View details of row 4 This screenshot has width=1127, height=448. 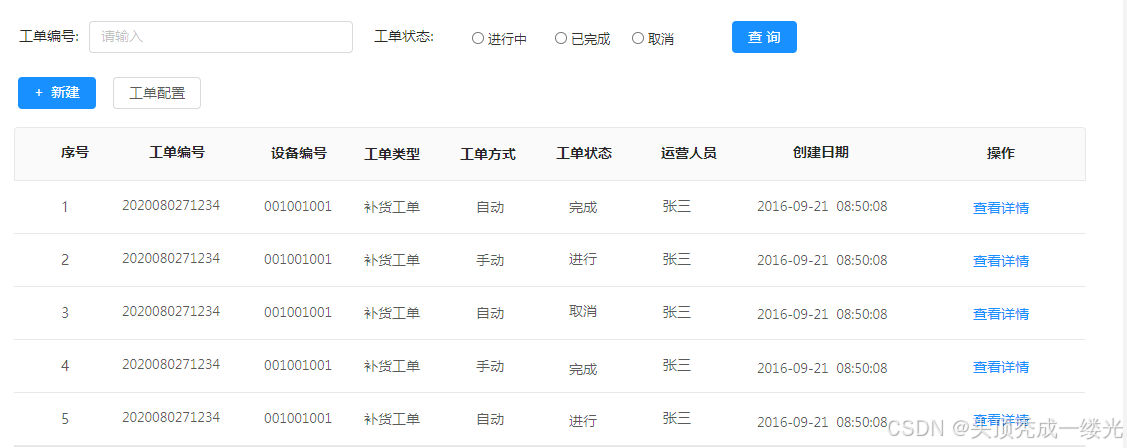pyautogui.click(x=1000, y=367)
